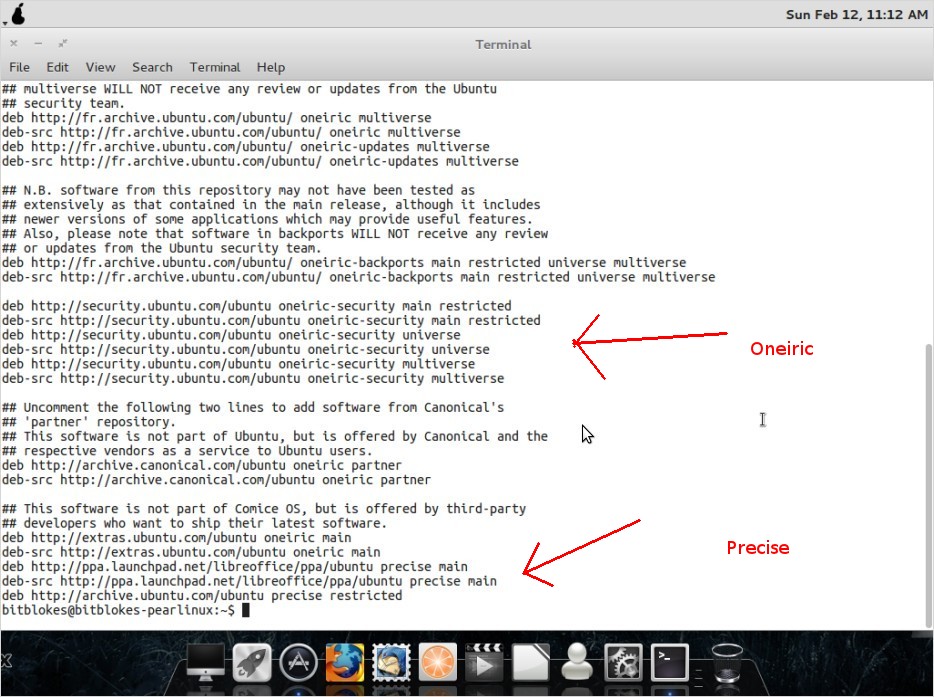Click '## security team.' comment line
Viewport: 934px width, 697px height.
tap(63, 103)
